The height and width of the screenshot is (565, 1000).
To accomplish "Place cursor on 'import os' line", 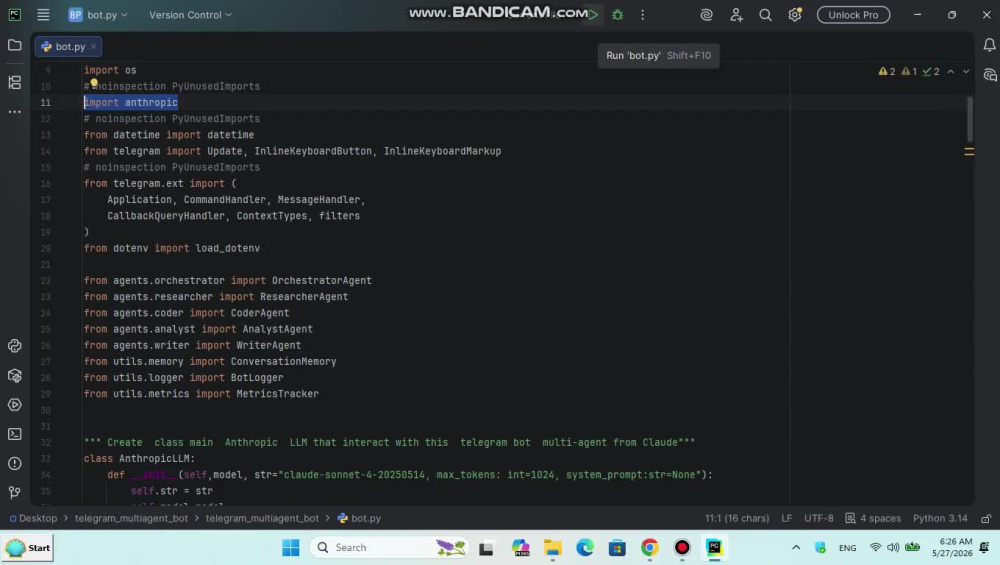I will pos(110,70).
